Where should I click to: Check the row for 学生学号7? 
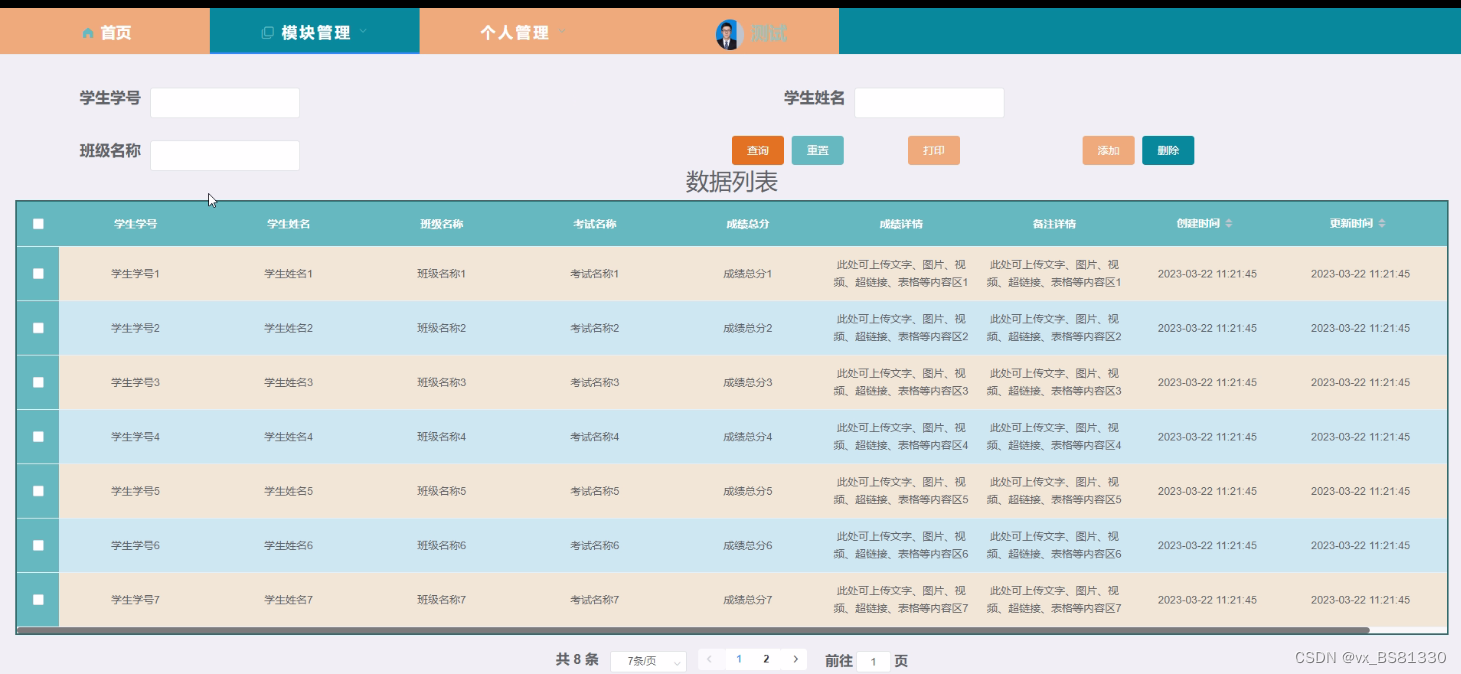point(38,600)
